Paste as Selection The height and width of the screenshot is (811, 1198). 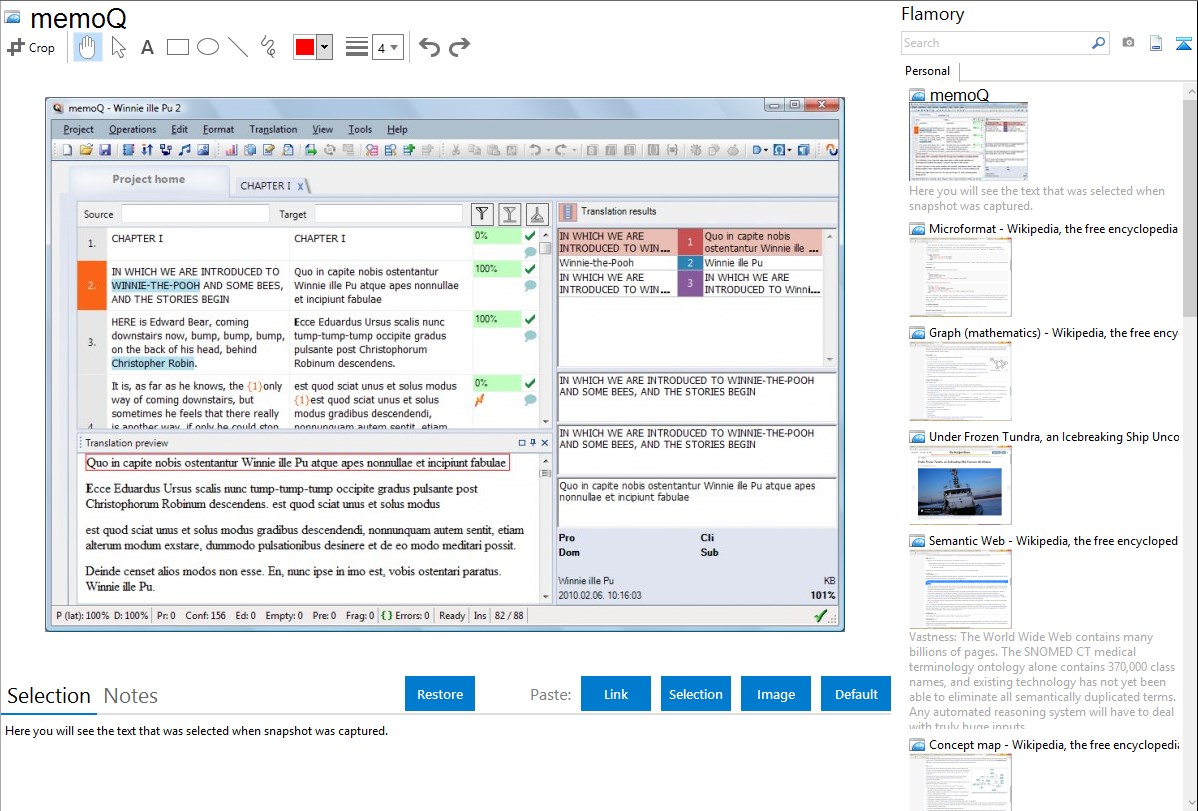click(696, 694)
